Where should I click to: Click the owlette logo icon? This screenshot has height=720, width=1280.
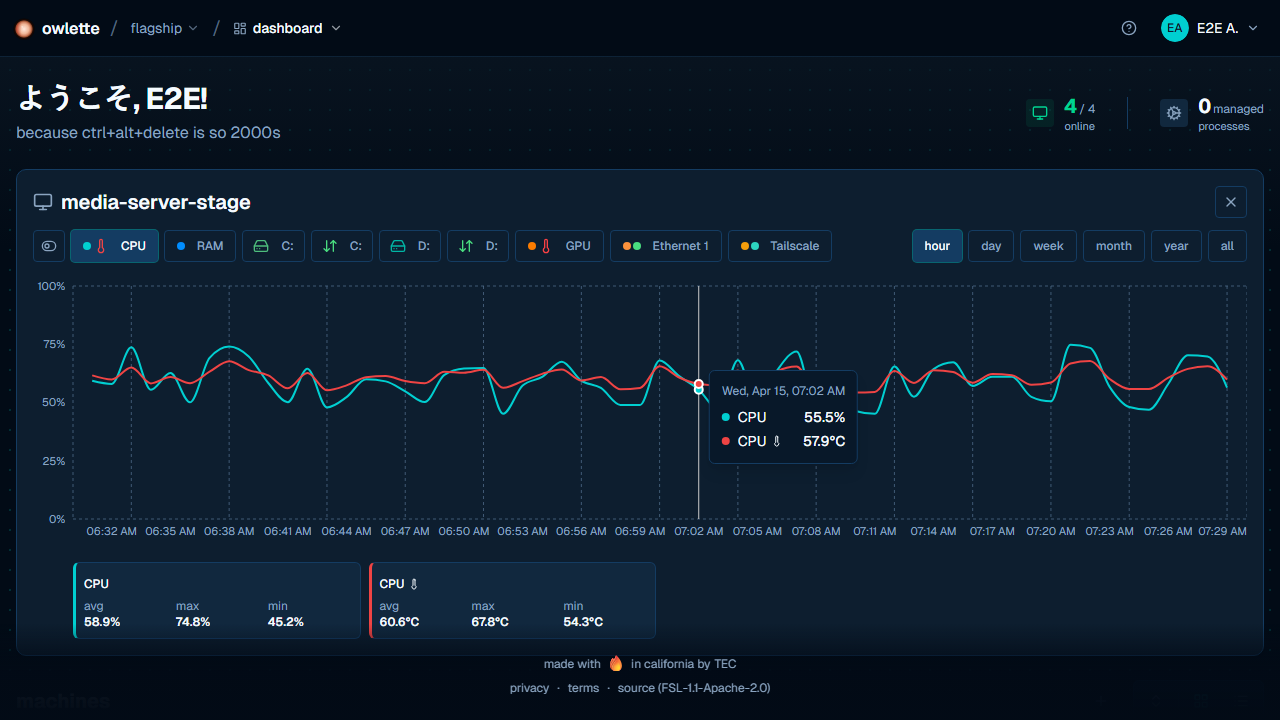point(24,28)
